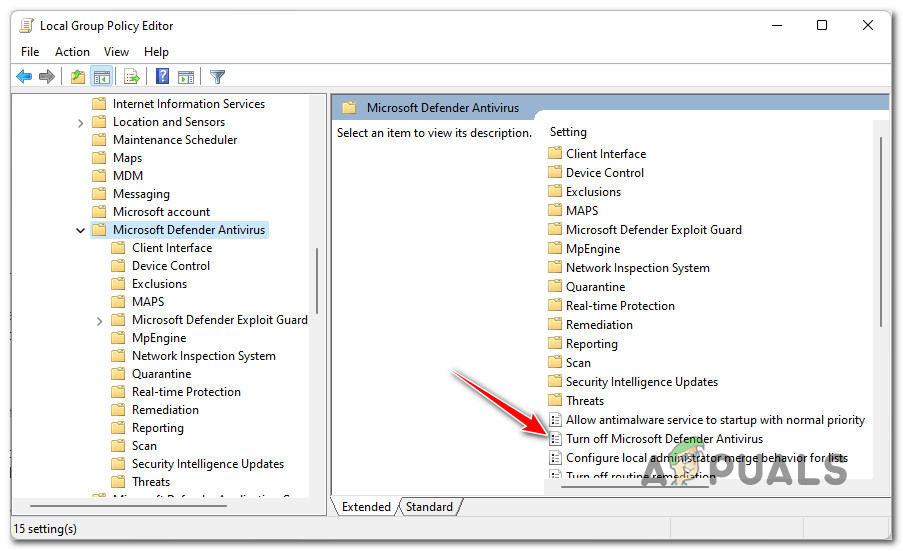
Task: Collapse Microsoft Defender Antivirus tree node
Action: (x=81, y=230)
